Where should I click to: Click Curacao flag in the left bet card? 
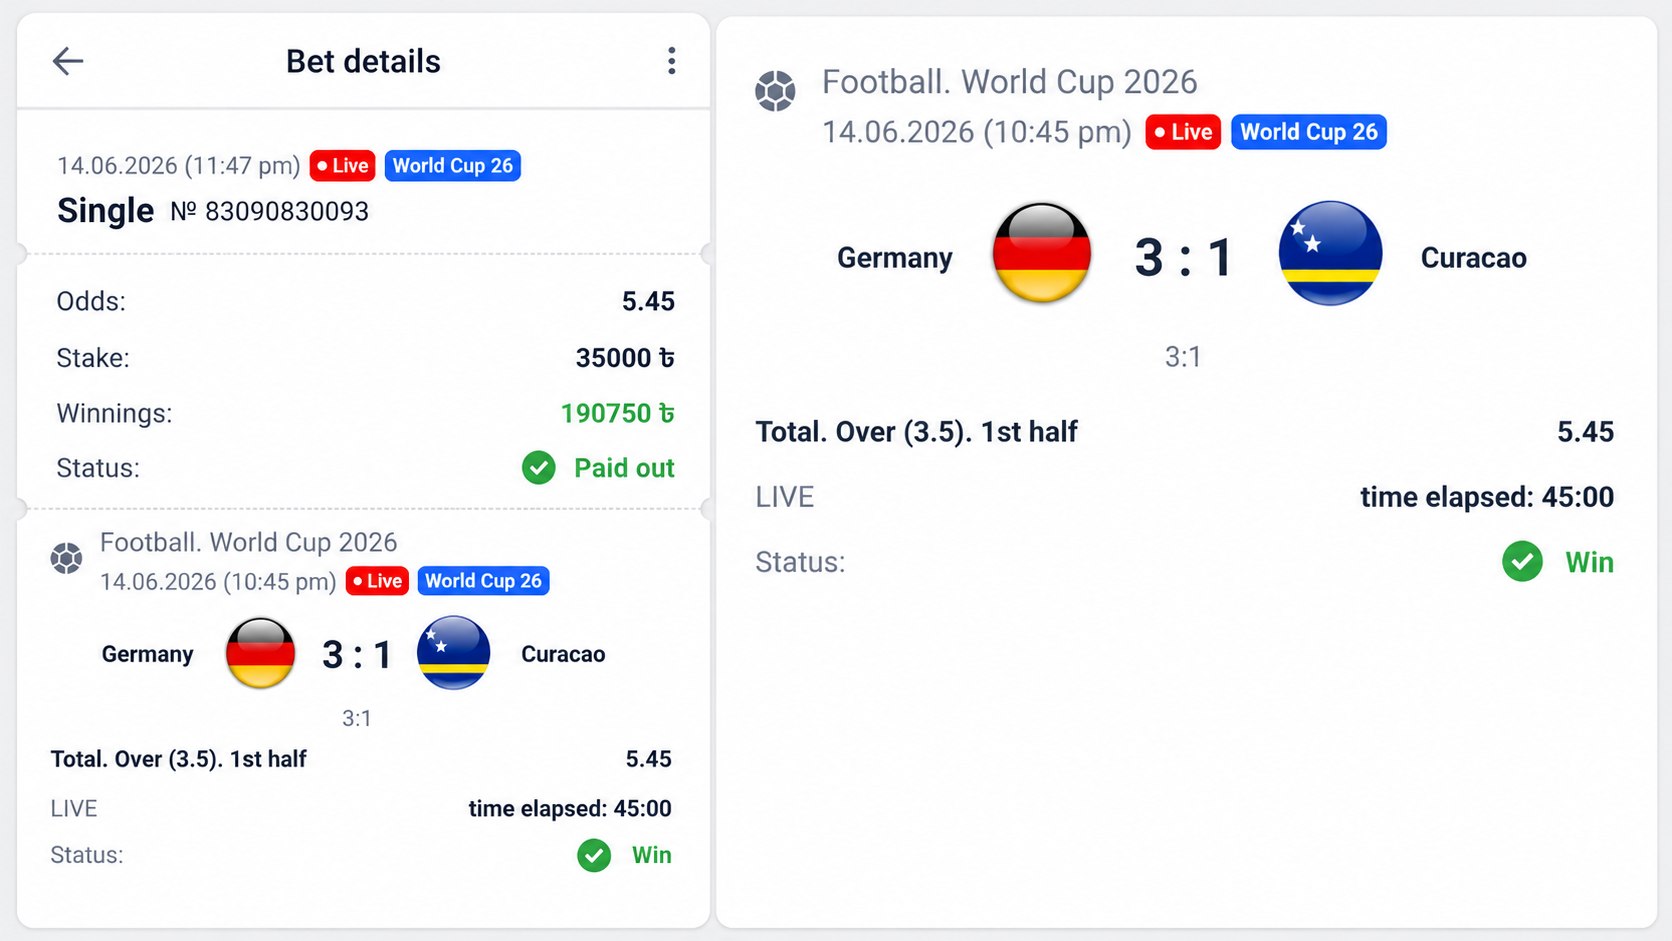pyautogui.click(x=454, y=653)
